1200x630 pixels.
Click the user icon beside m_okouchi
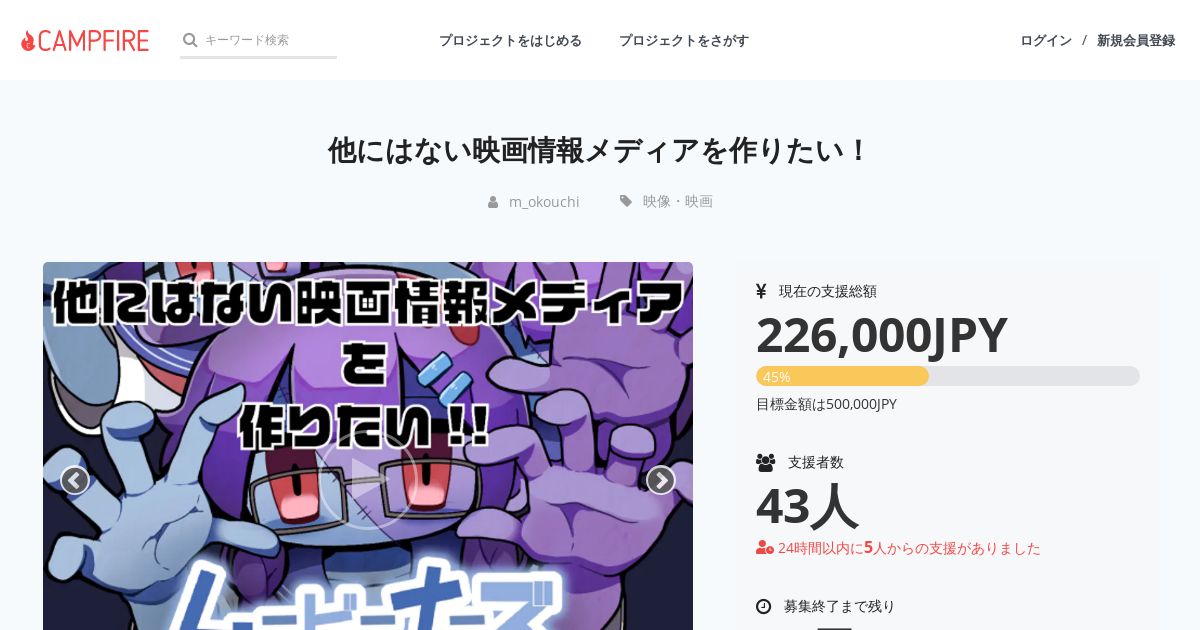(493, 202)
